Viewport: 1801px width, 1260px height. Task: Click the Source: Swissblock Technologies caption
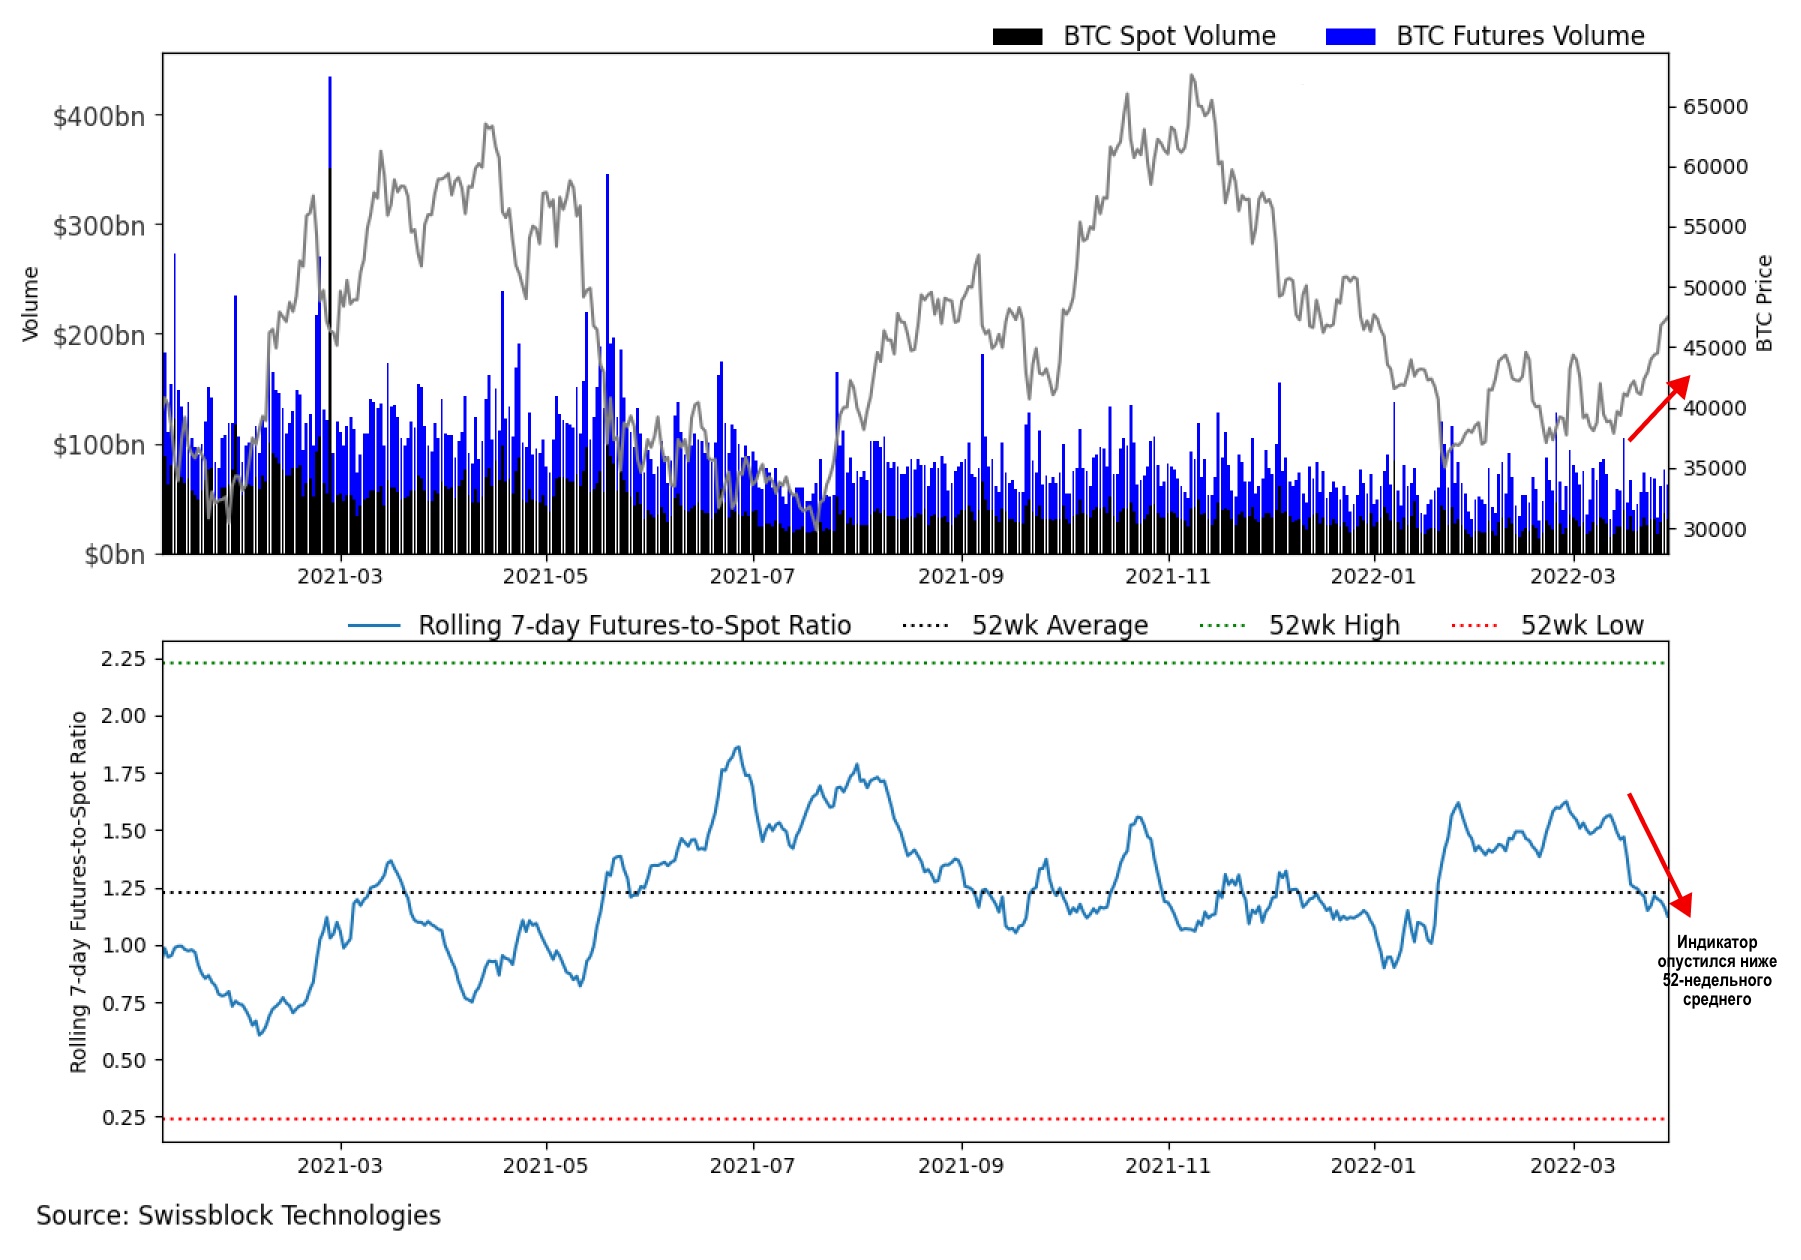click(x=238, y=1215)
